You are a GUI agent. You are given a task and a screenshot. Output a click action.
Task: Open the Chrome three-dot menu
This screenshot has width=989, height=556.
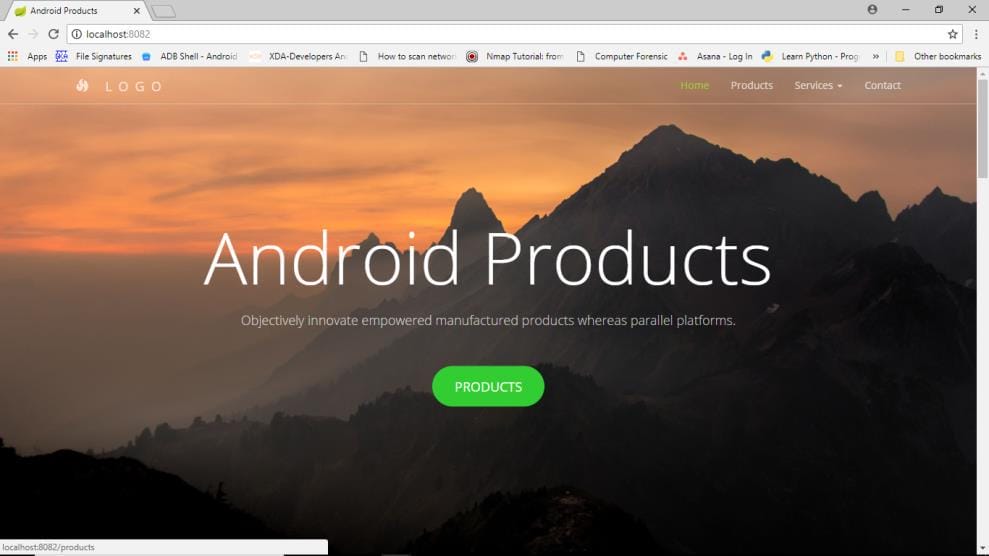coord(976,34)
